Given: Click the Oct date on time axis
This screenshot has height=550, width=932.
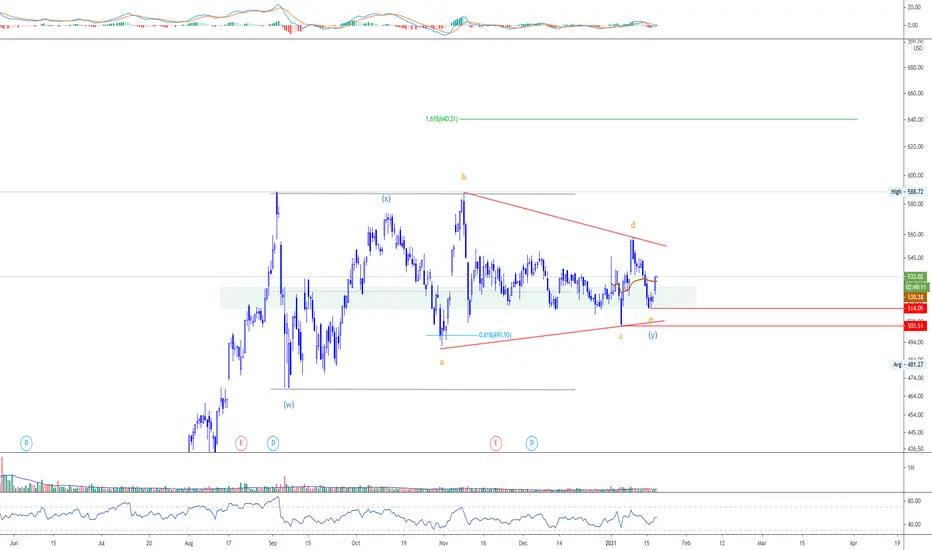Looking at the screenshot, I should (355, 543).
